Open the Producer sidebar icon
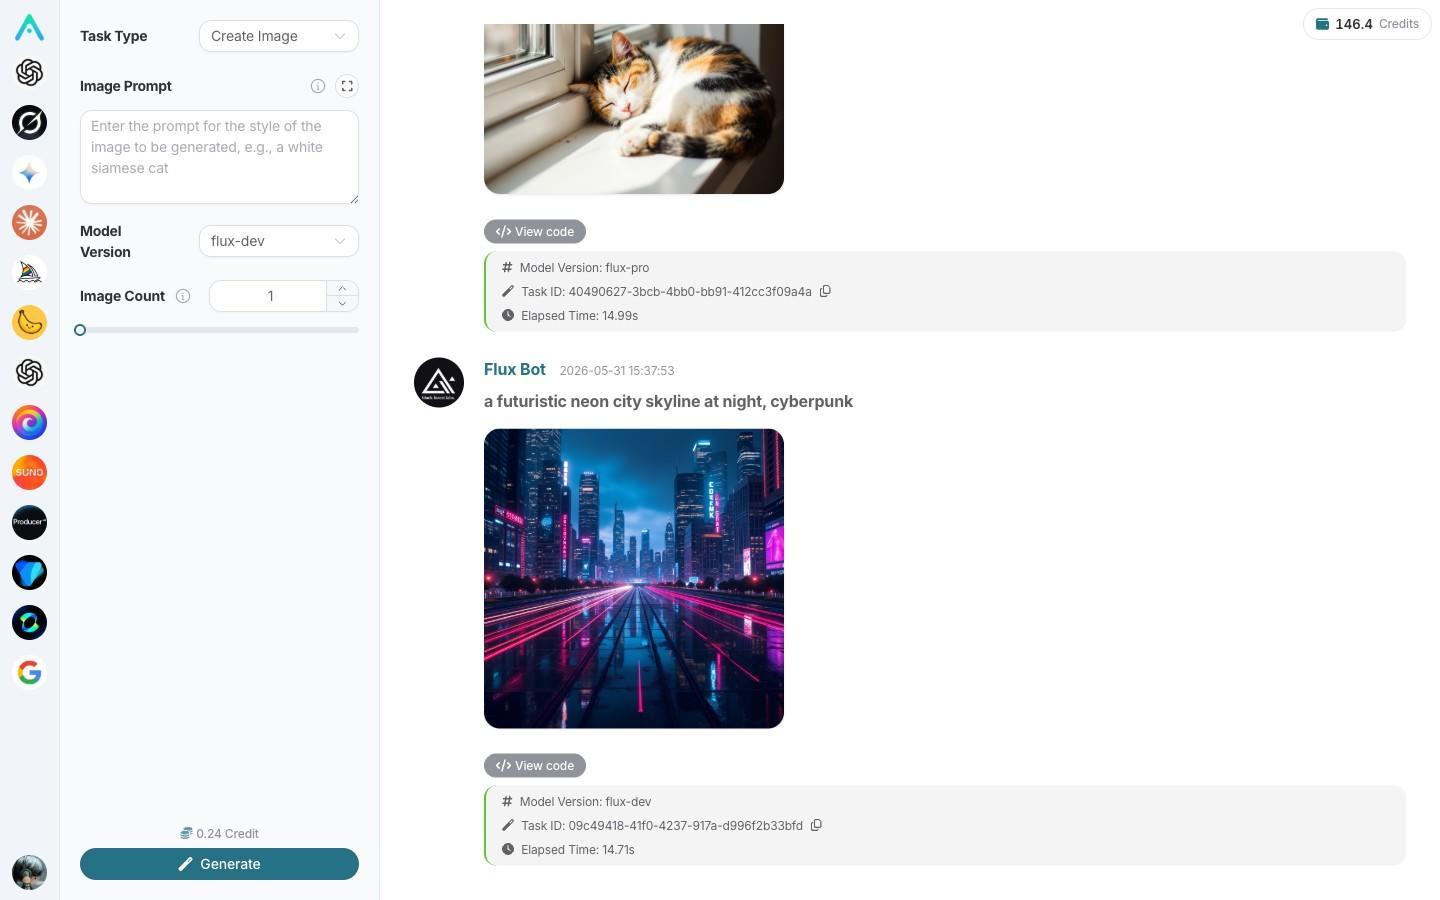Viewport: 1440px width, 900px height. pos(29,522)
